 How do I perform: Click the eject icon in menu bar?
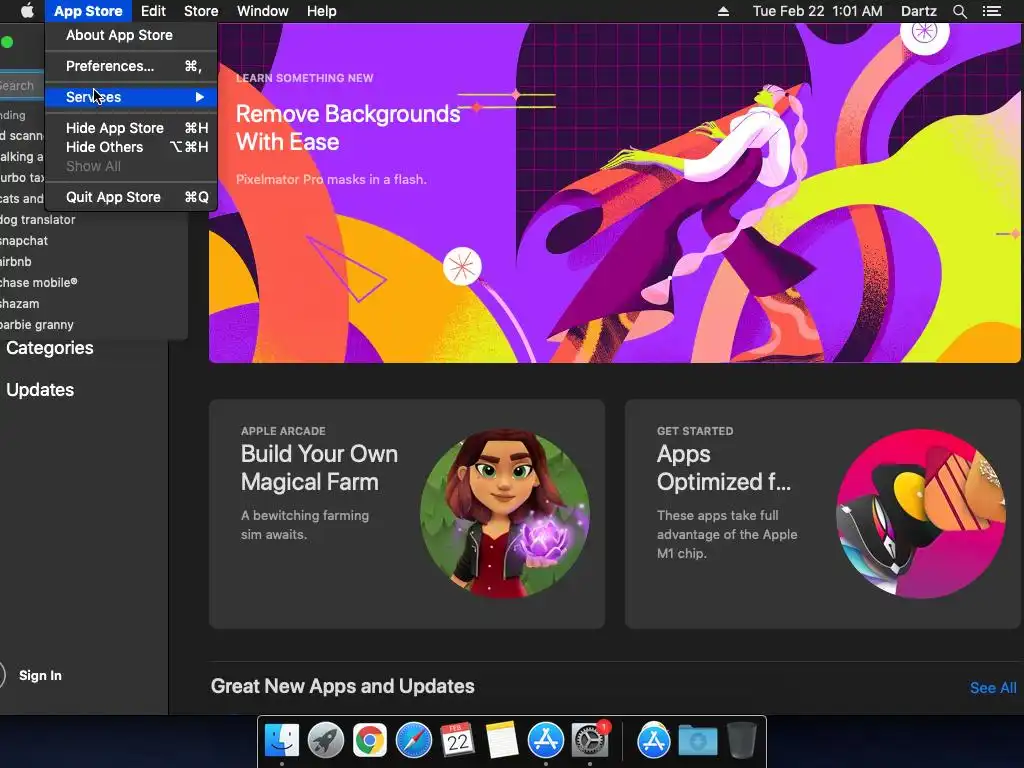click(723, 11)
